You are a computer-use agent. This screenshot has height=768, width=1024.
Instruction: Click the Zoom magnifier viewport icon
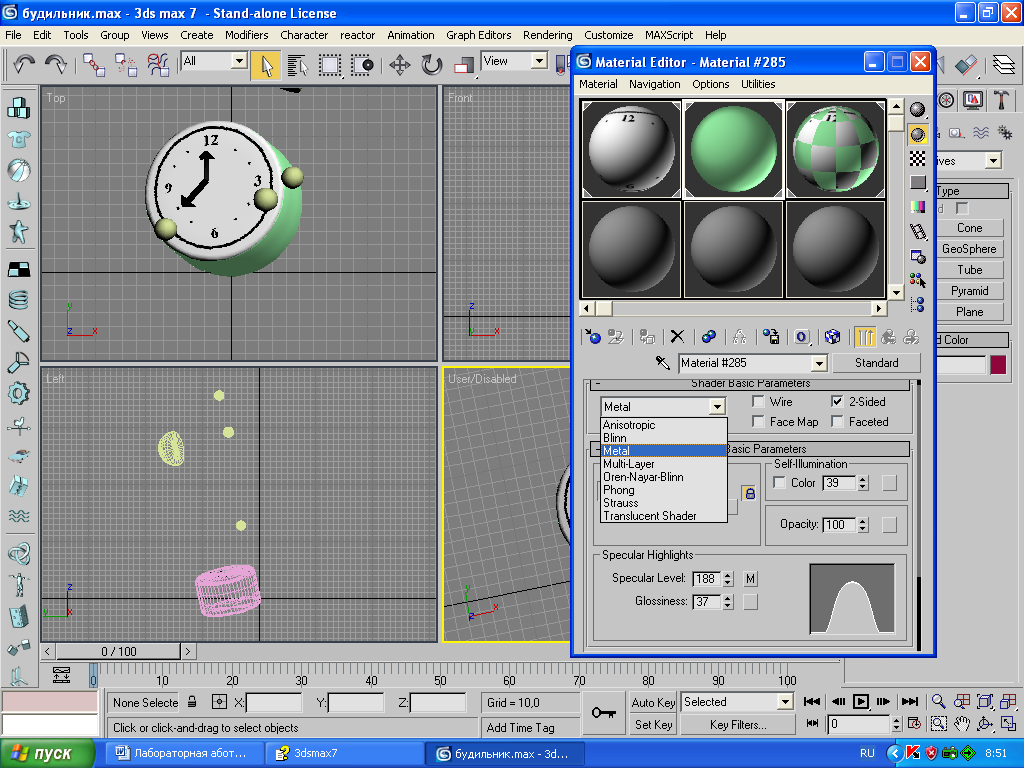pos(938,701)
